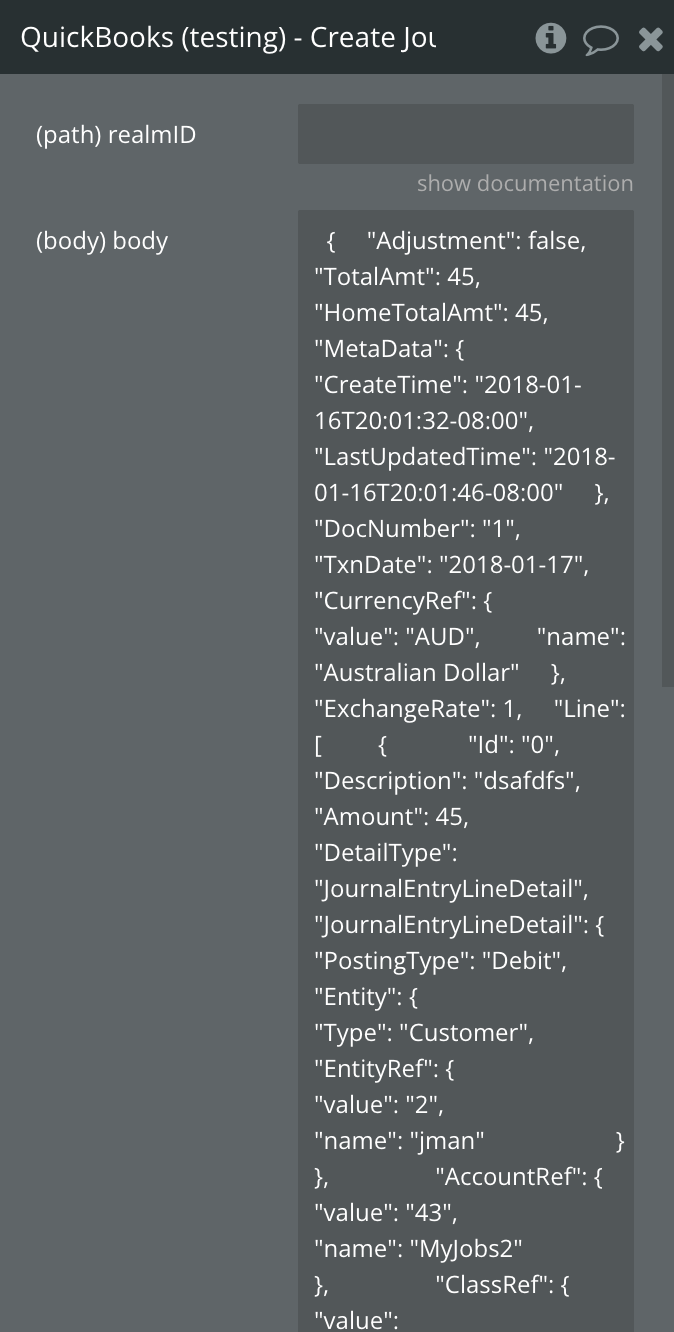
Task: Place cursor on "Adjustment": false in body
Action: click(476, 241)
